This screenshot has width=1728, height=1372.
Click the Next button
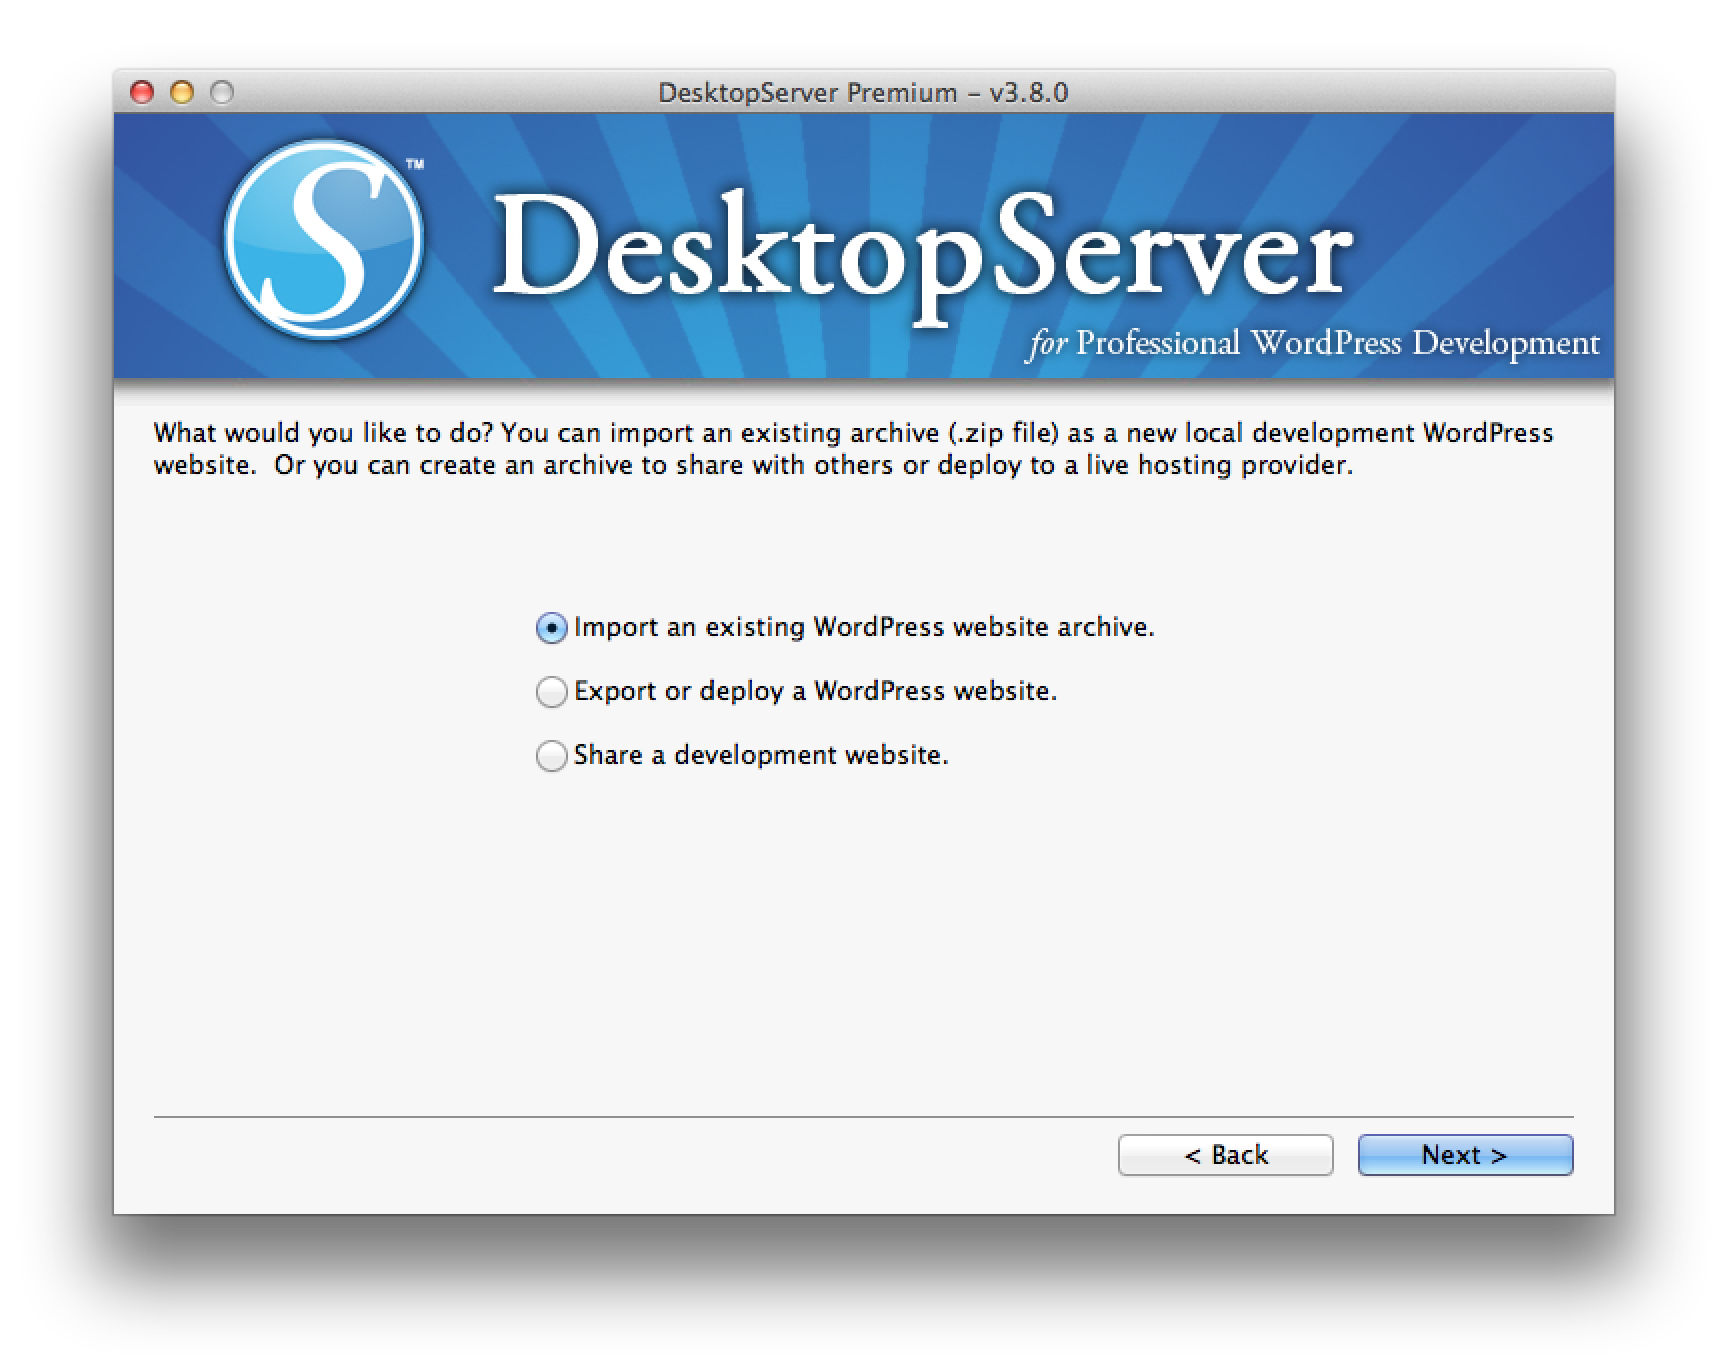click(1465, 1155)
